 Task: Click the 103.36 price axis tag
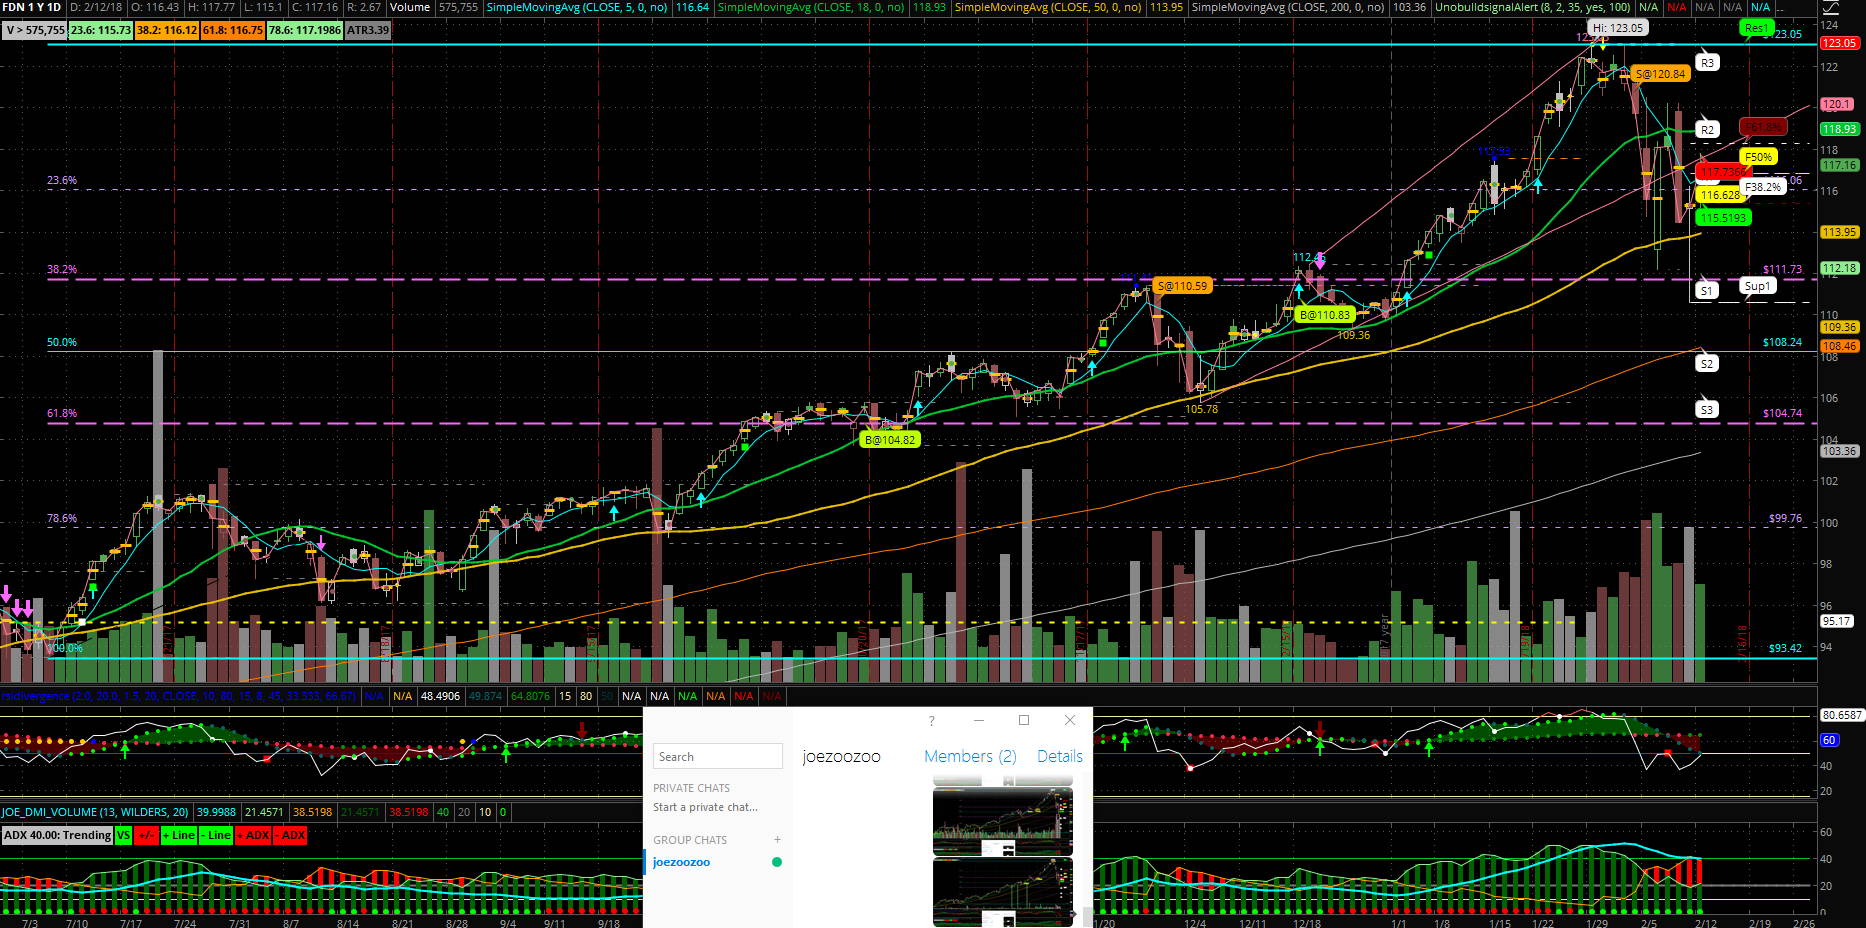point(1839,451)
